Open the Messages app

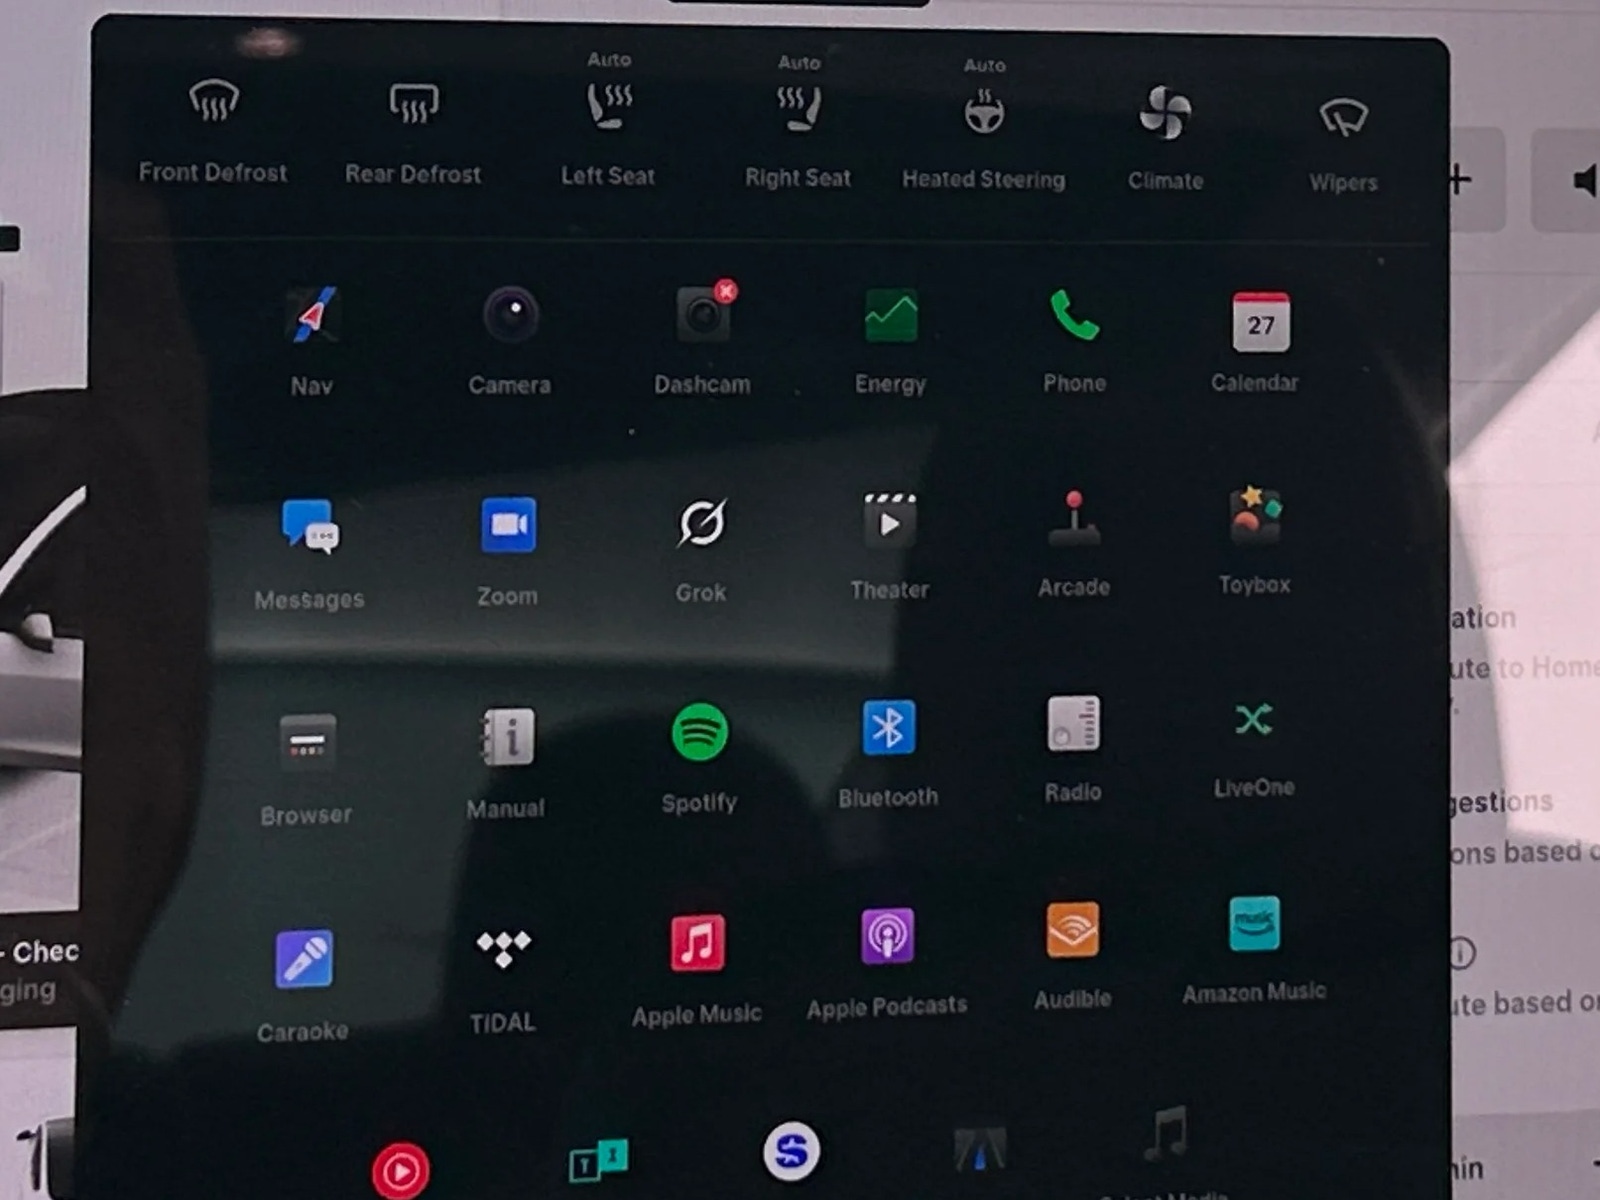(310, 525)
